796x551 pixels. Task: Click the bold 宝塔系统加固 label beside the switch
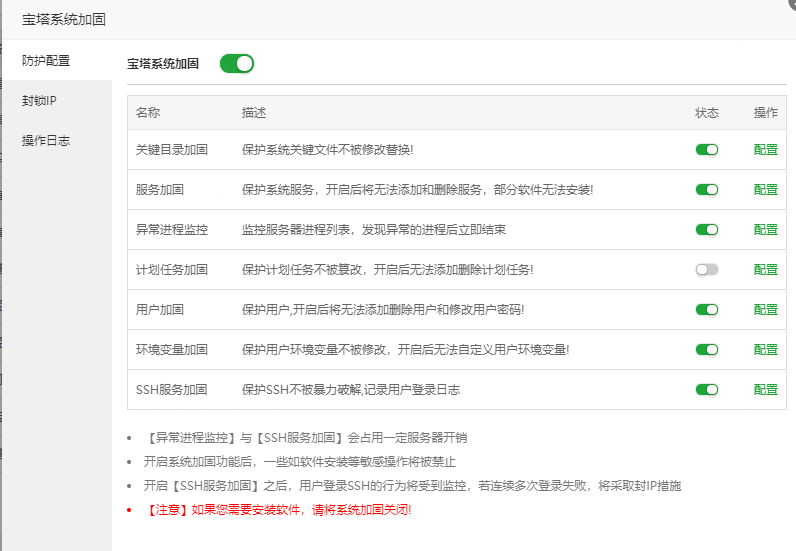click(163, 63)
